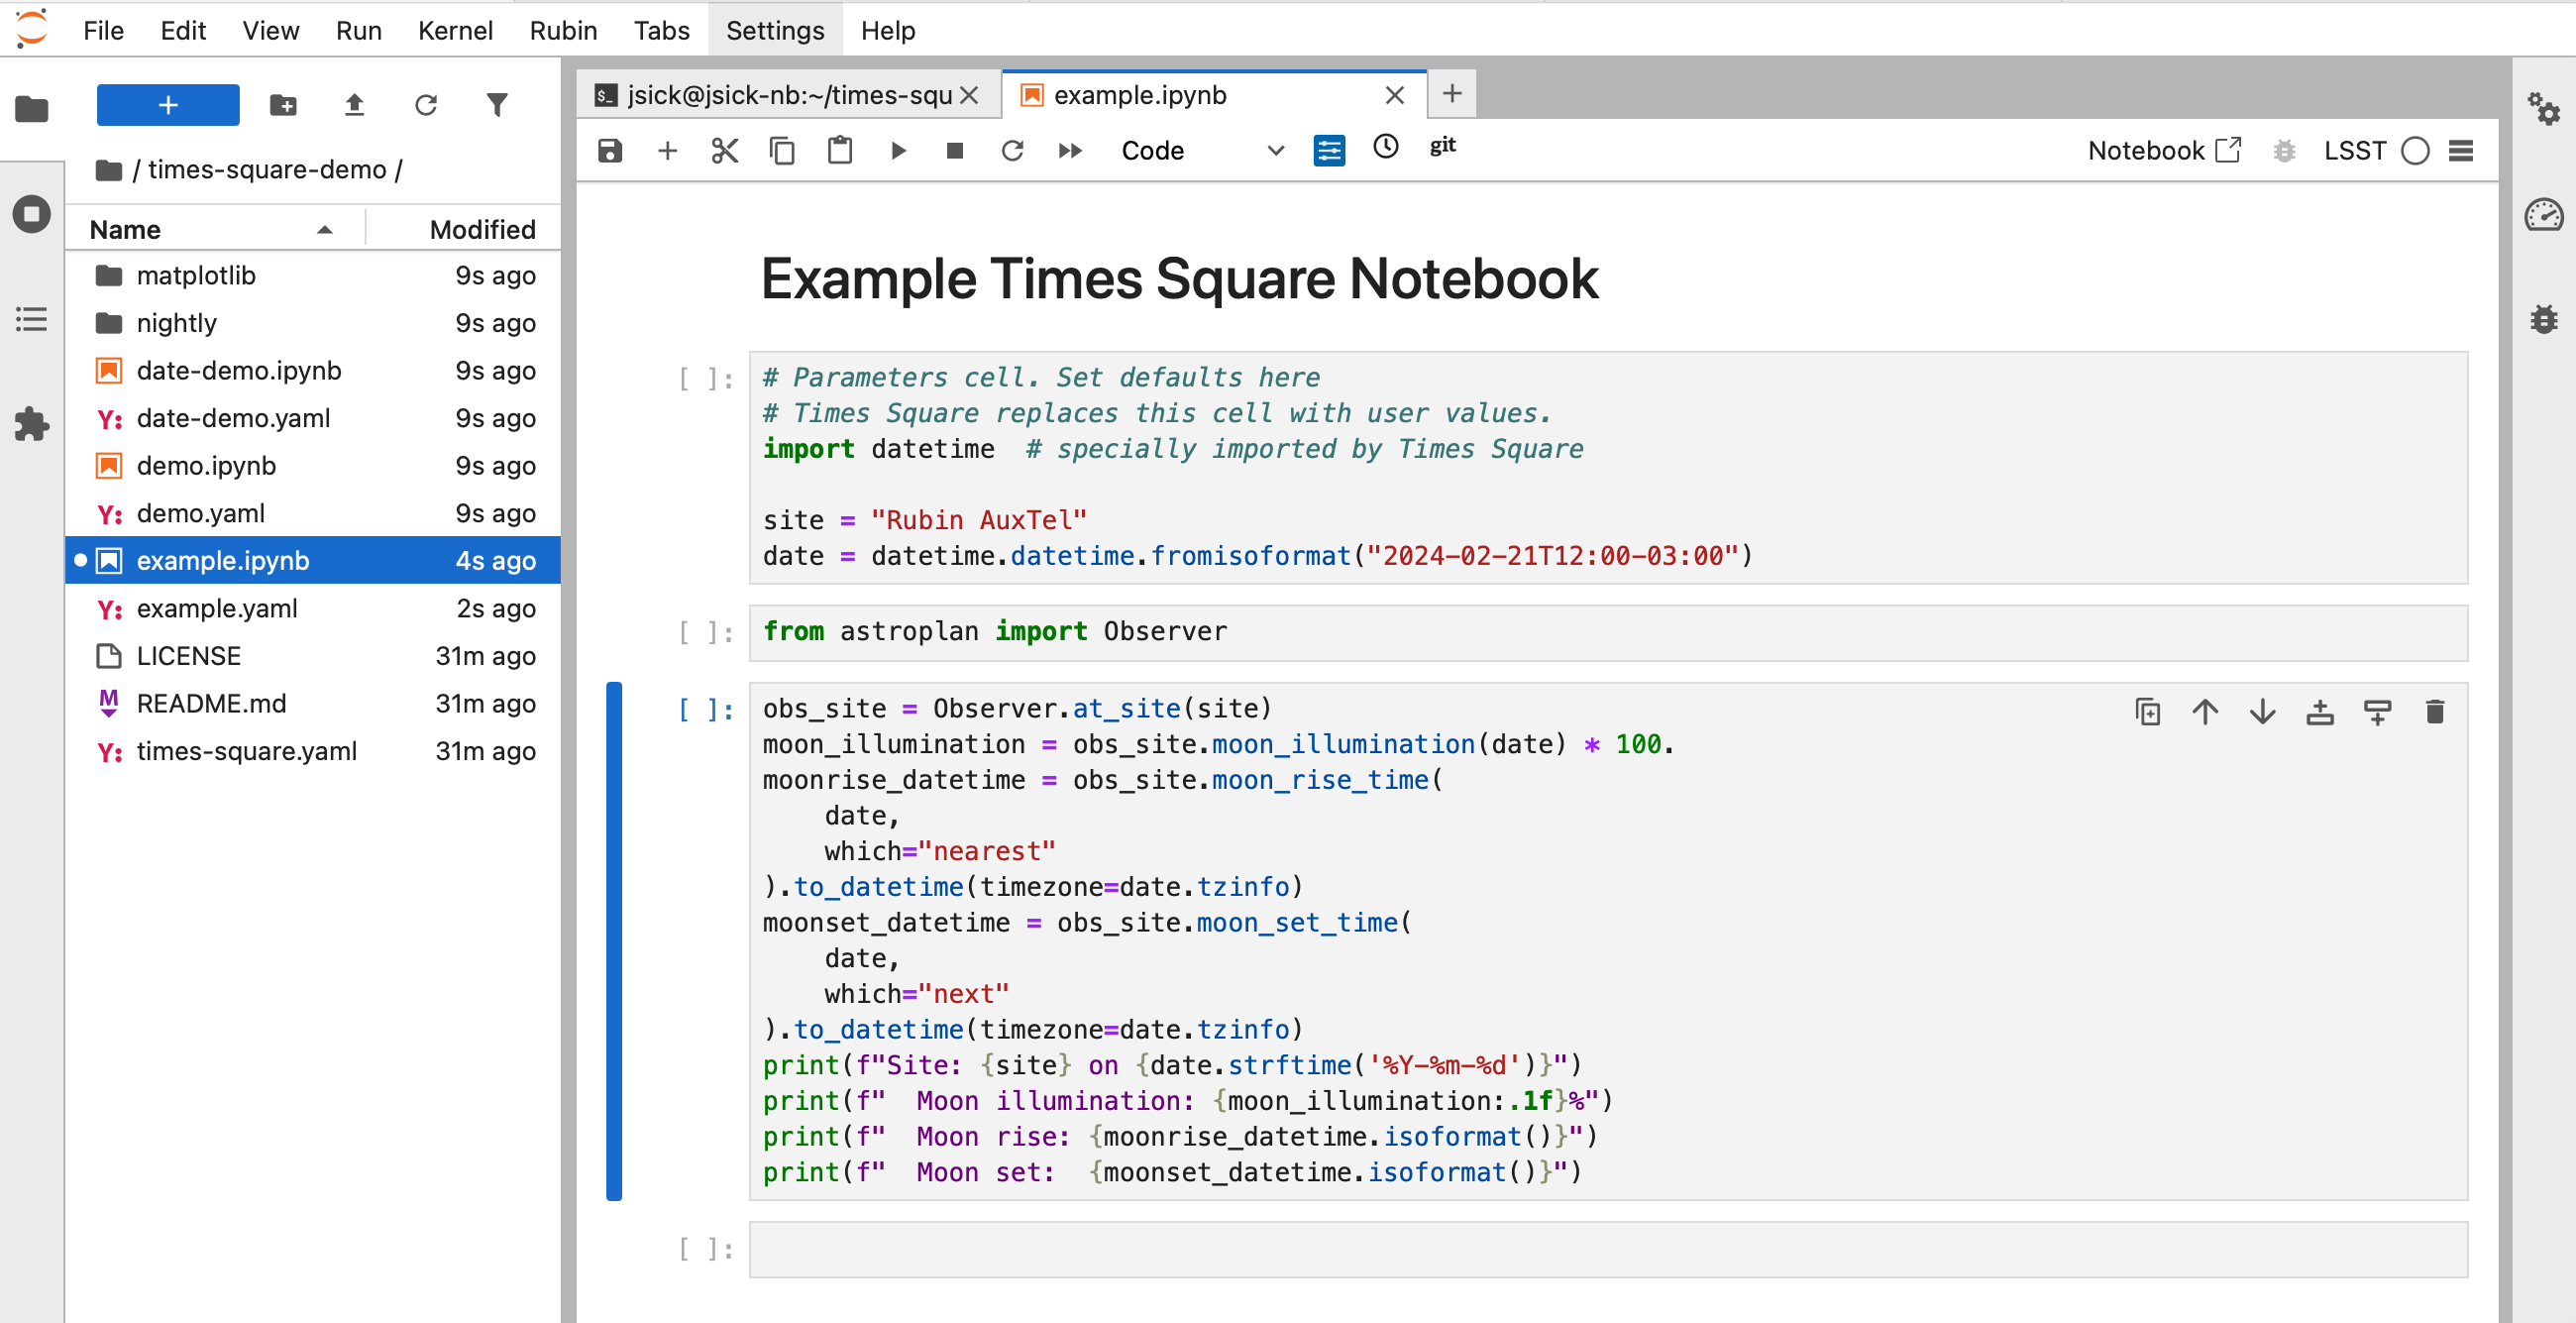Paste cell from clipboard

840,151
